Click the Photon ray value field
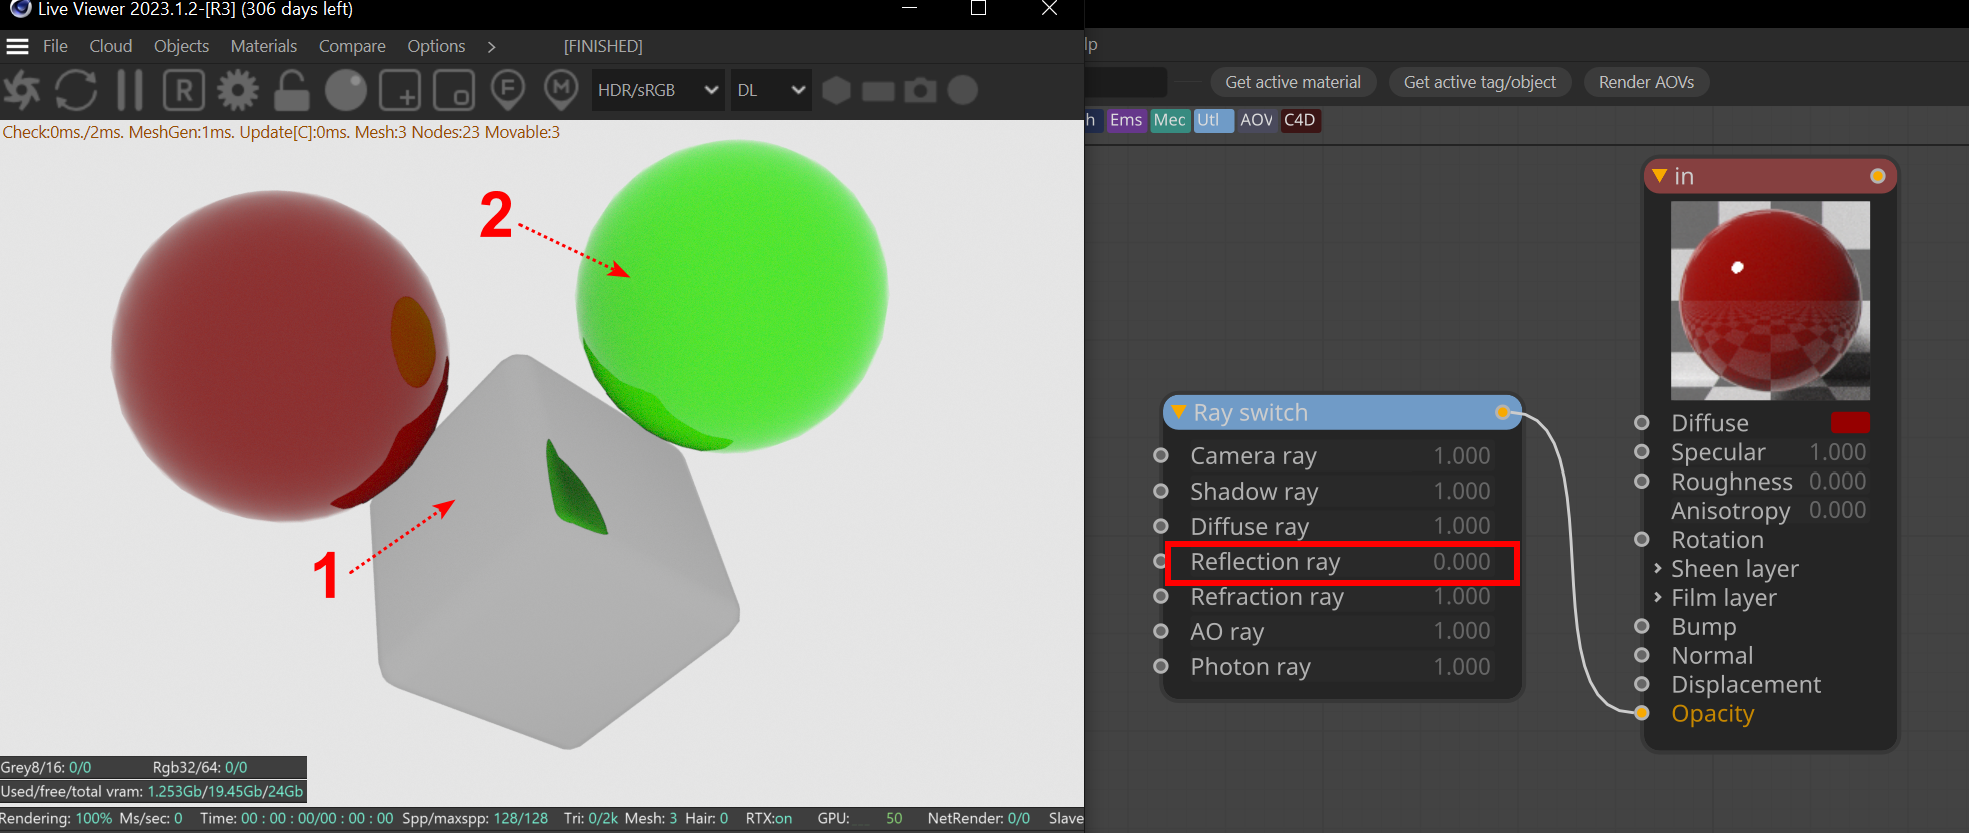1969x833 pixels. tap(1461, 666)
